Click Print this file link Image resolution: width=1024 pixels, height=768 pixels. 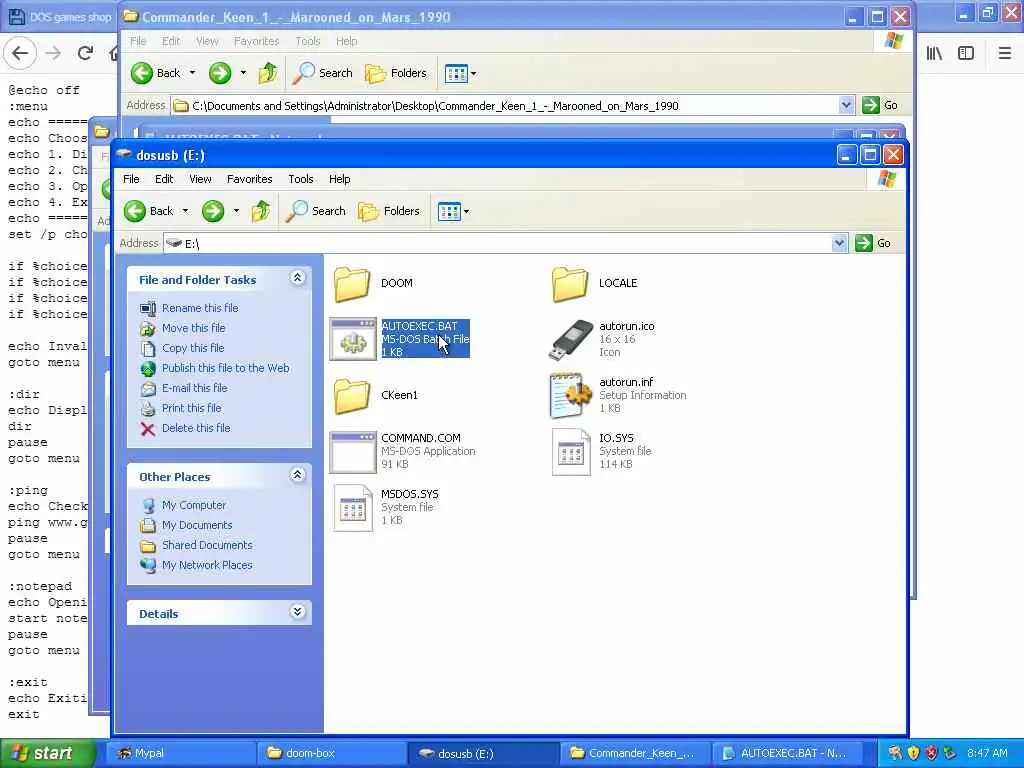tap(191, 408)
